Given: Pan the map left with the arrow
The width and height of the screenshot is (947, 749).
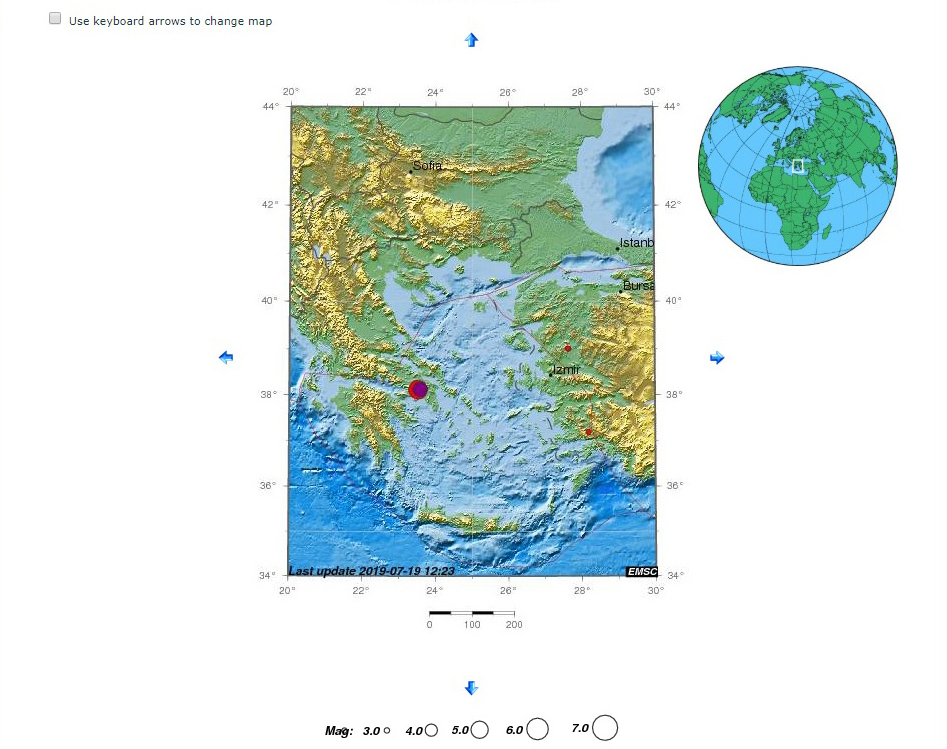Looking at the screenshot, I should 226,357.
